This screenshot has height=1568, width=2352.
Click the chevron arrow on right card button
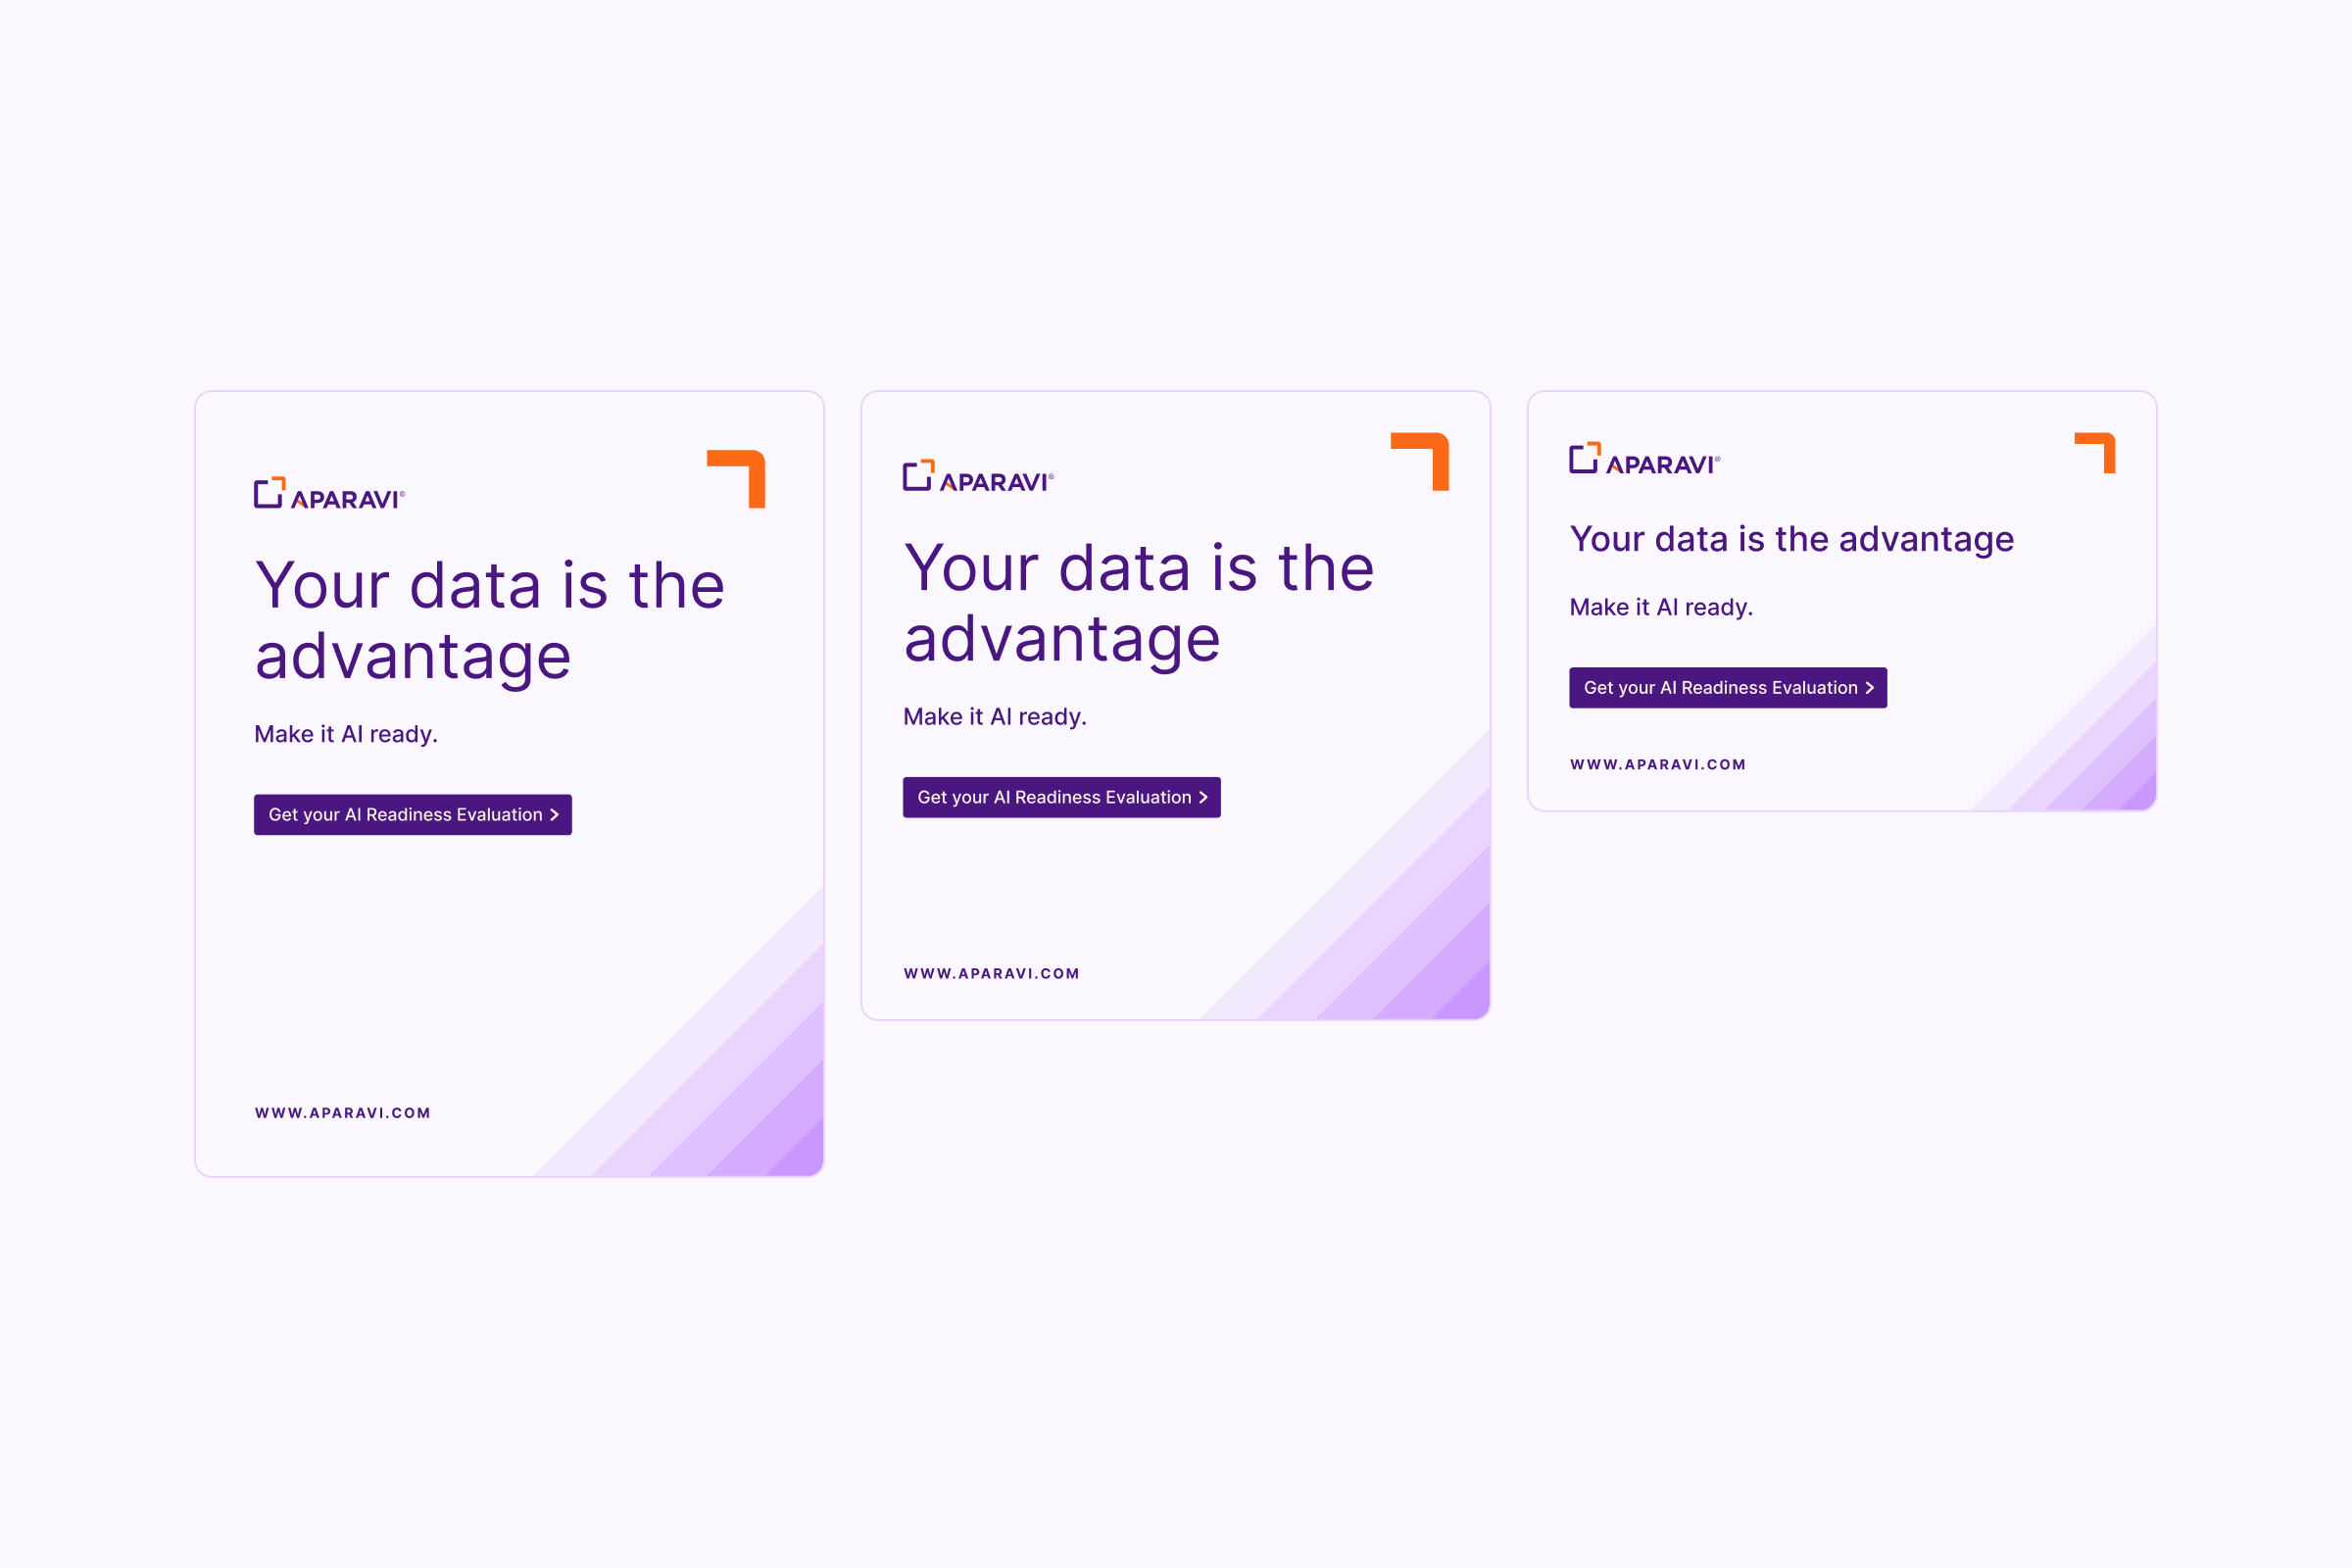(x=1869, y=688)
